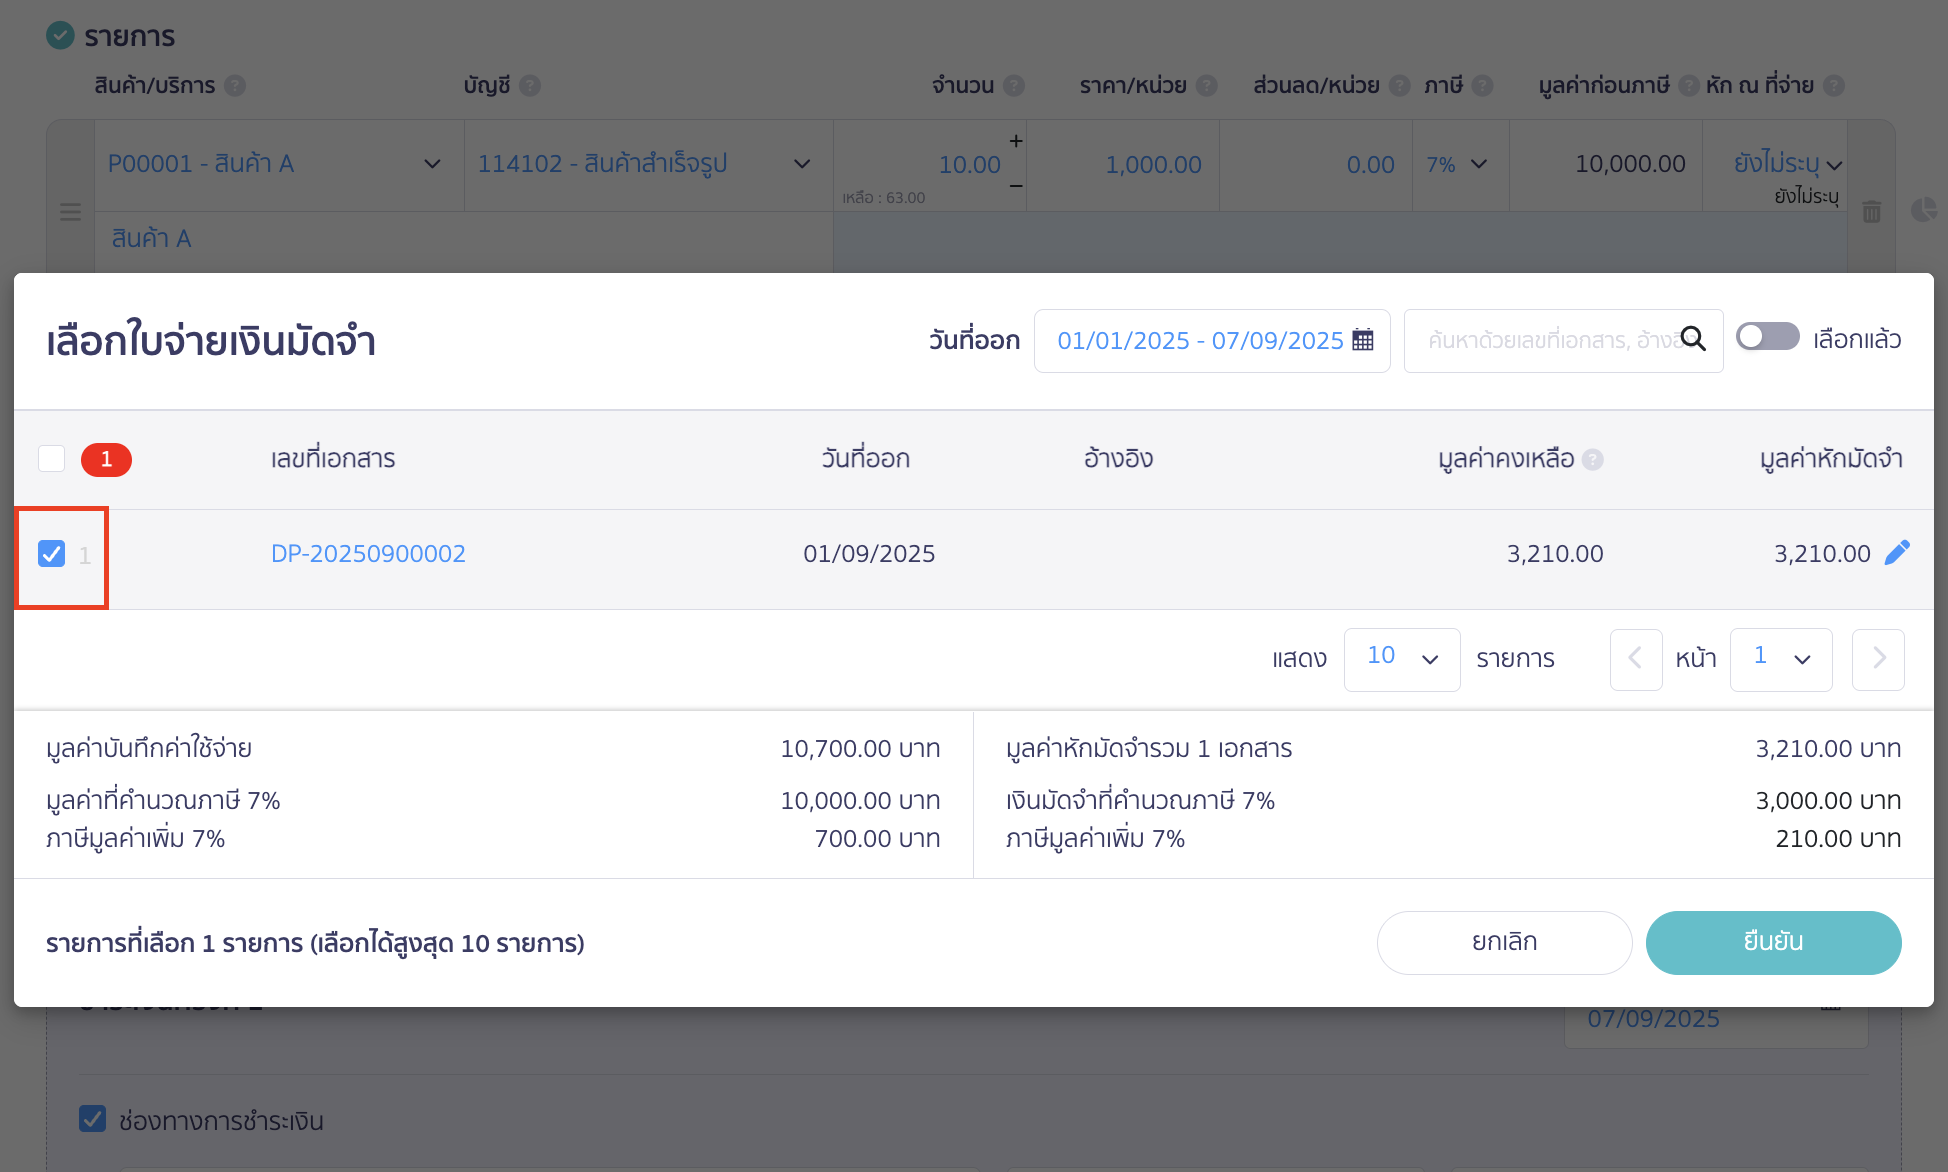Click the อ้างอิง column header

1118,459
